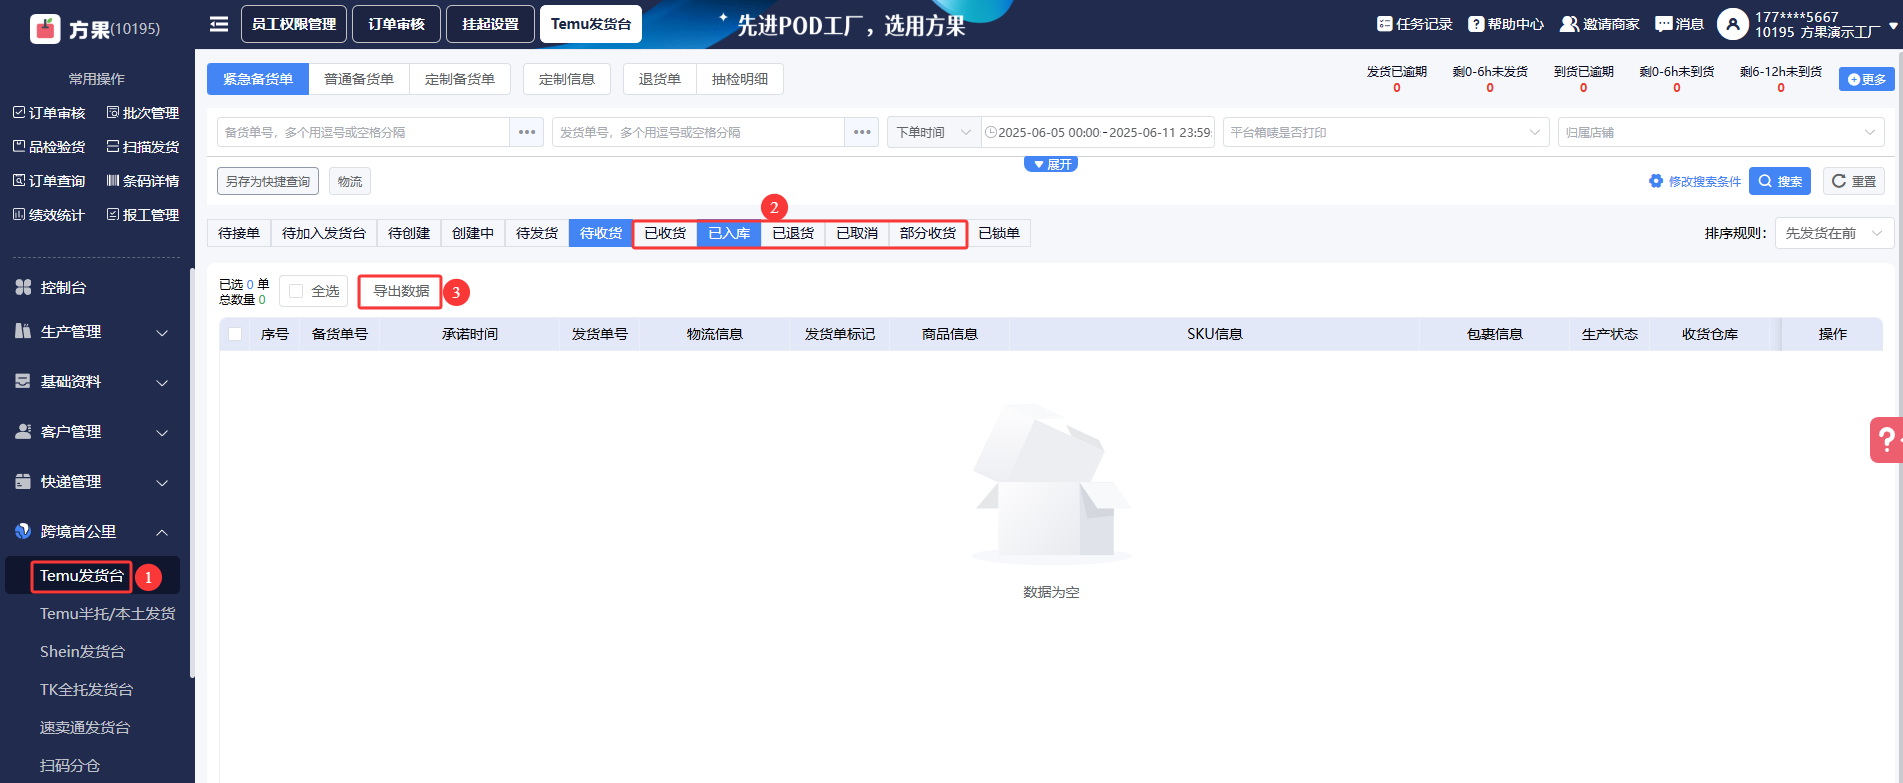1903x783 pixels.
Task: Click the 导出数据 export button
Action: pyautogui.click(x=400, y=291)
